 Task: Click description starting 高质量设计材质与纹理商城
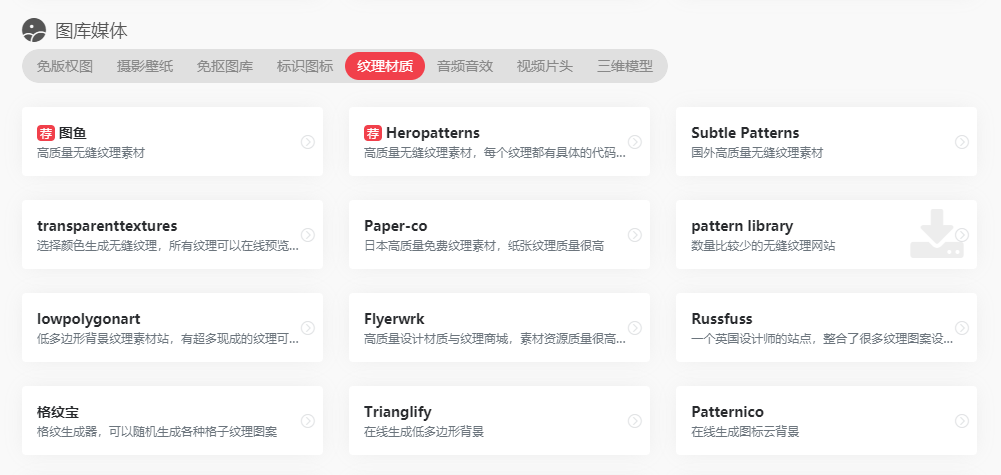pyautogui.click(x=495, y=339)
